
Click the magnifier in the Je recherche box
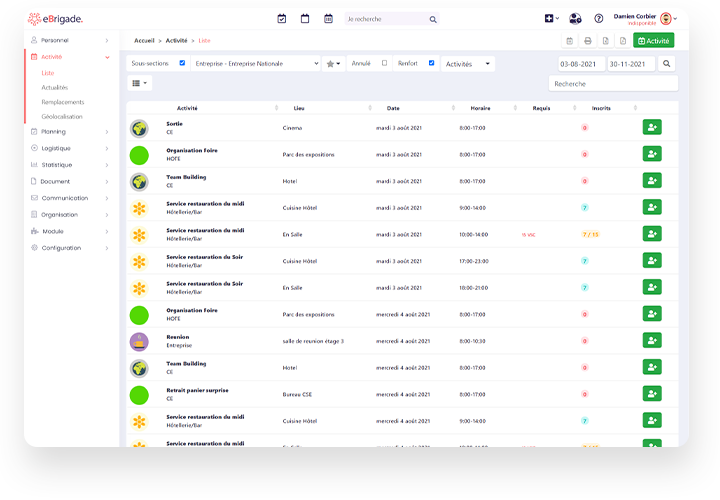433,19
